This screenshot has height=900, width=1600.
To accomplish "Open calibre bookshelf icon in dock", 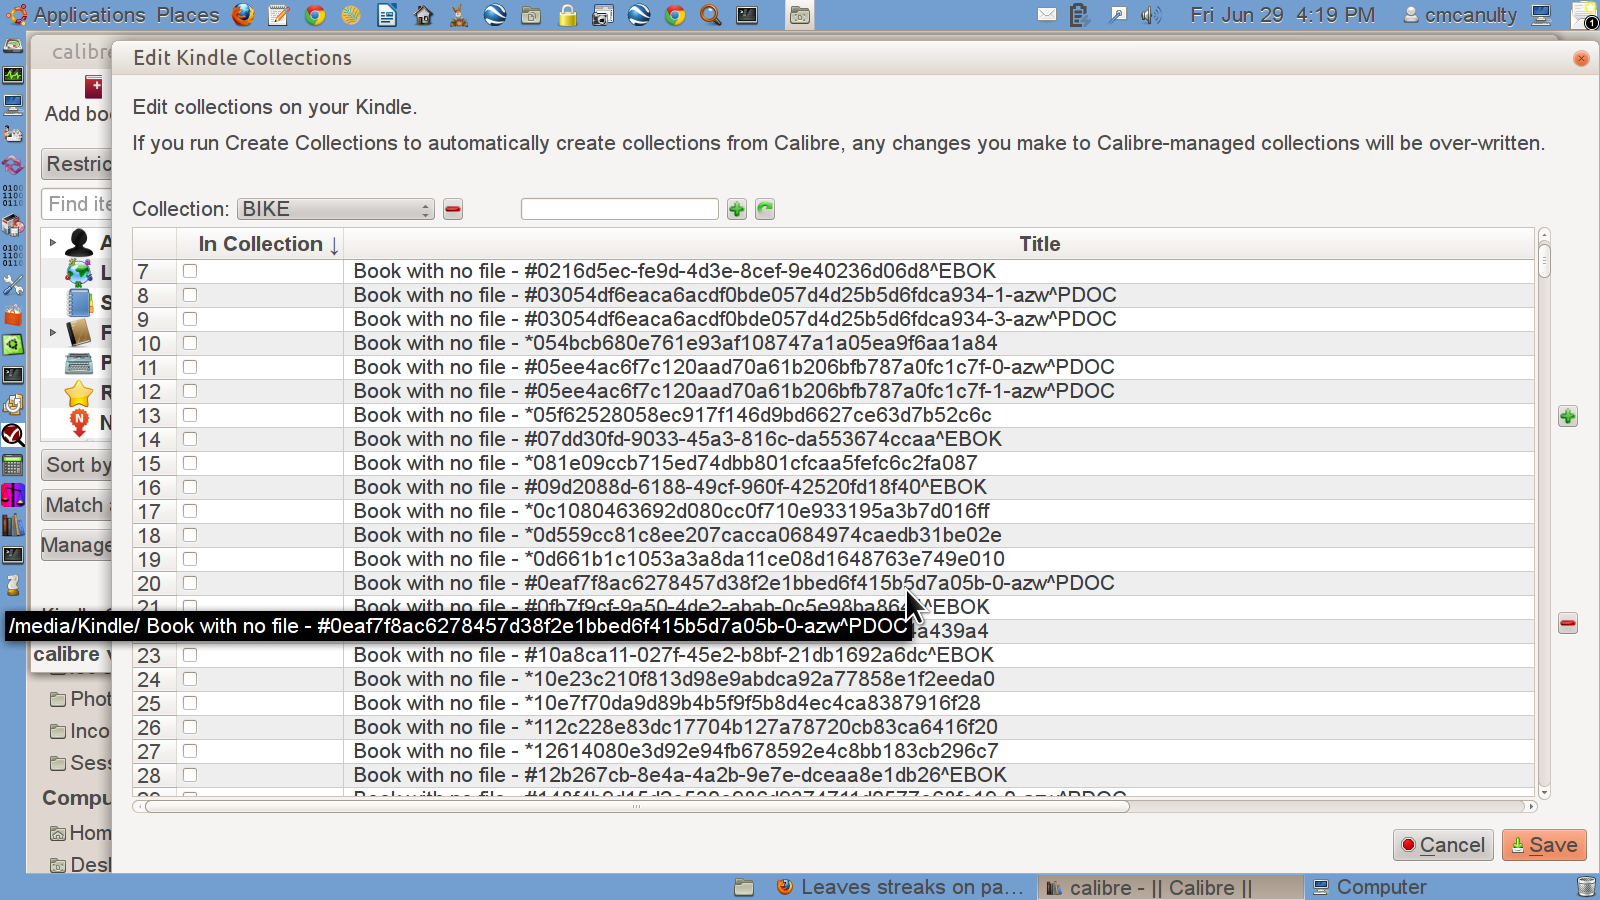I will 13,525.
